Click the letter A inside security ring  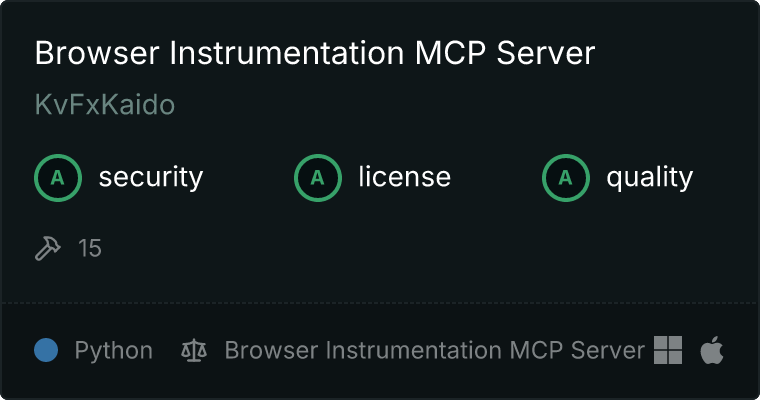tap(58, 178)
